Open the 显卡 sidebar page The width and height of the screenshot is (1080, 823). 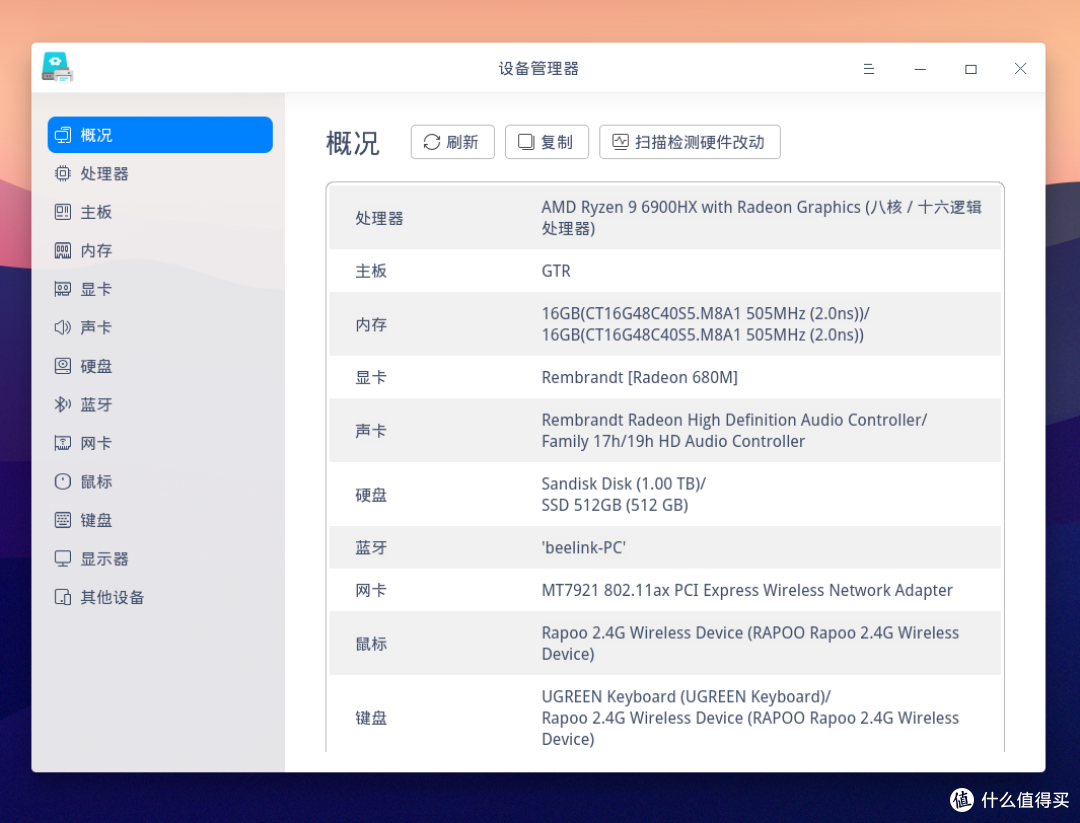pos(160,289)
